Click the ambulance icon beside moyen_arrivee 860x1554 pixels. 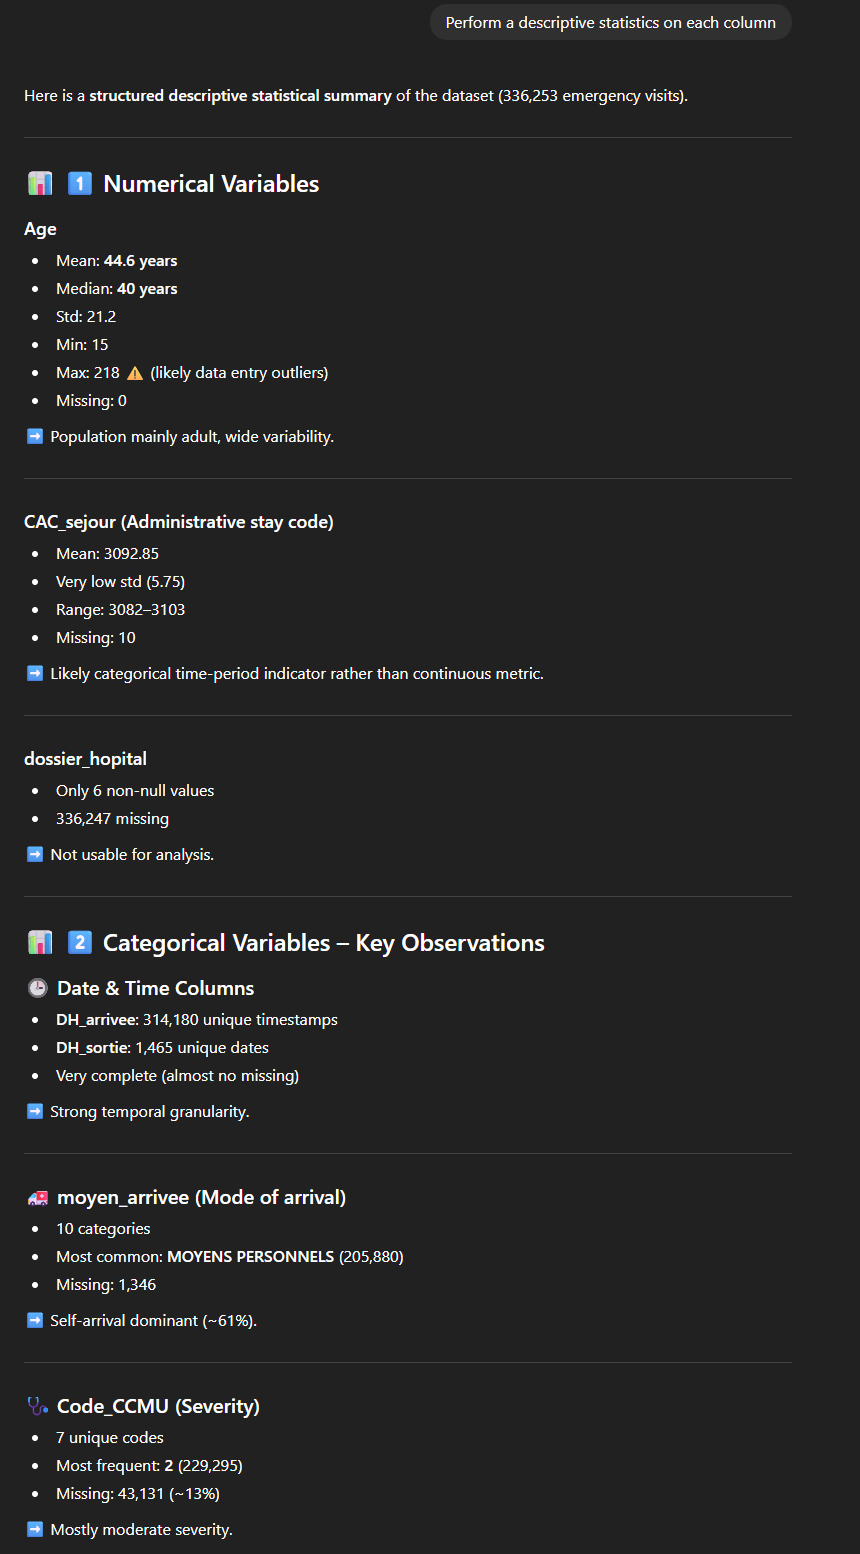pos(38,1198)
